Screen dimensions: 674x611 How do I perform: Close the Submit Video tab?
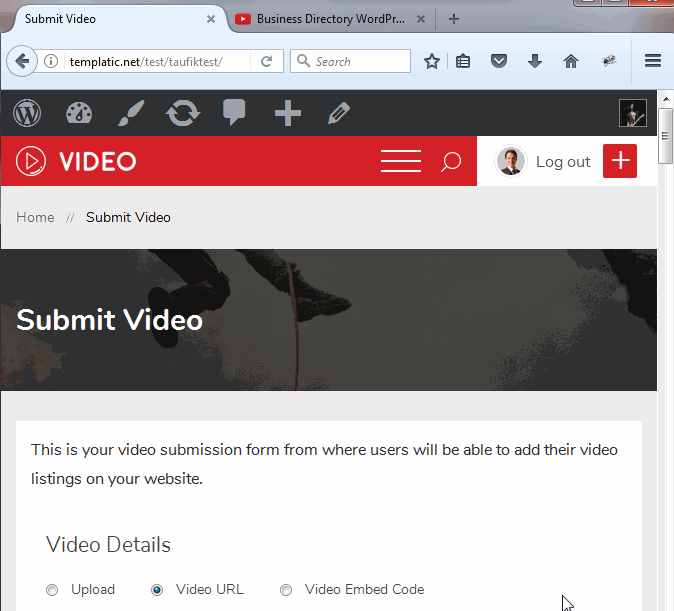click(x=211, y=19)
